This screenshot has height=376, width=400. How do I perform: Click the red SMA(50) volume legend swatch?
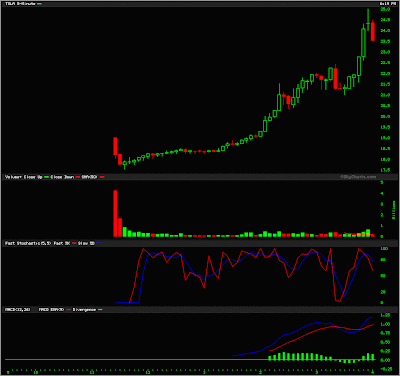pyautogui.click(x=102, y=177)
